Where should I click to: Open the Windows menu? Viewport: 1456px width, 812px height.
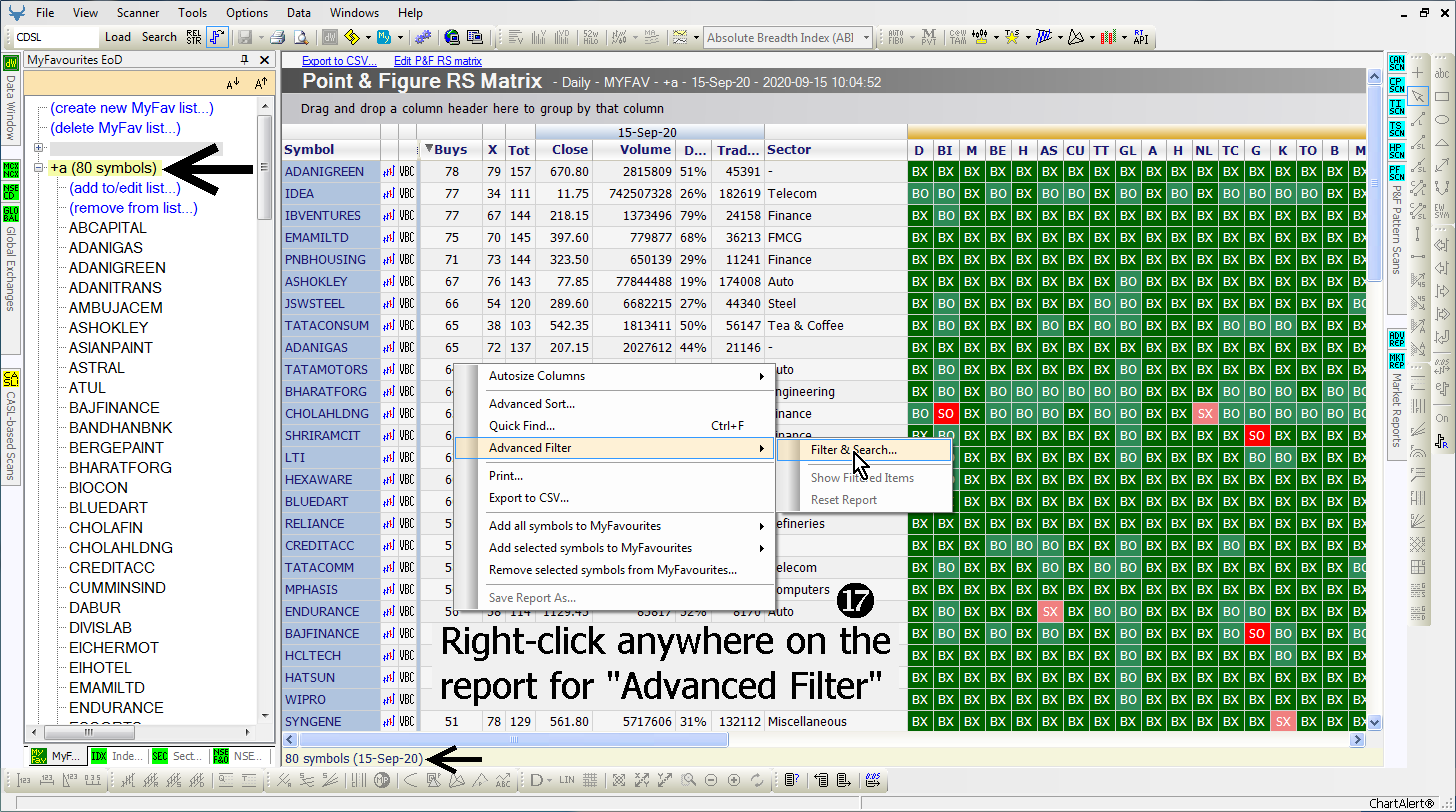[x=355, y=13]
